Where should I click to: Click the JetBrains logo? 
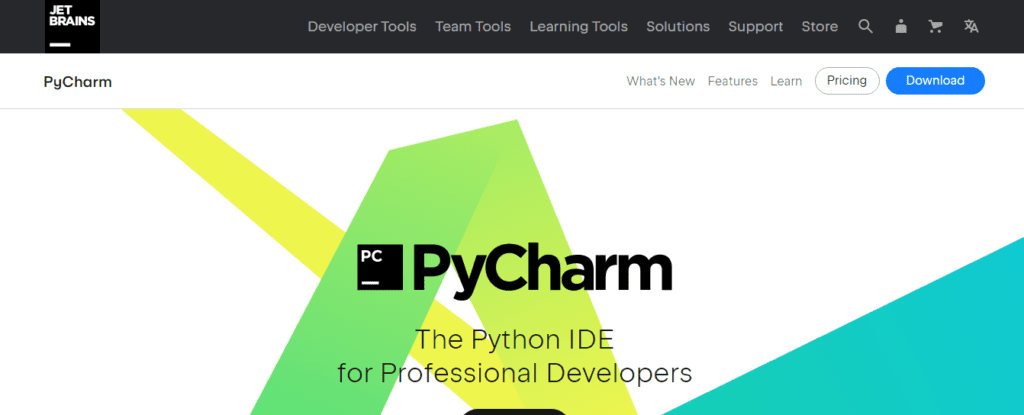click(x=72, y=26)
